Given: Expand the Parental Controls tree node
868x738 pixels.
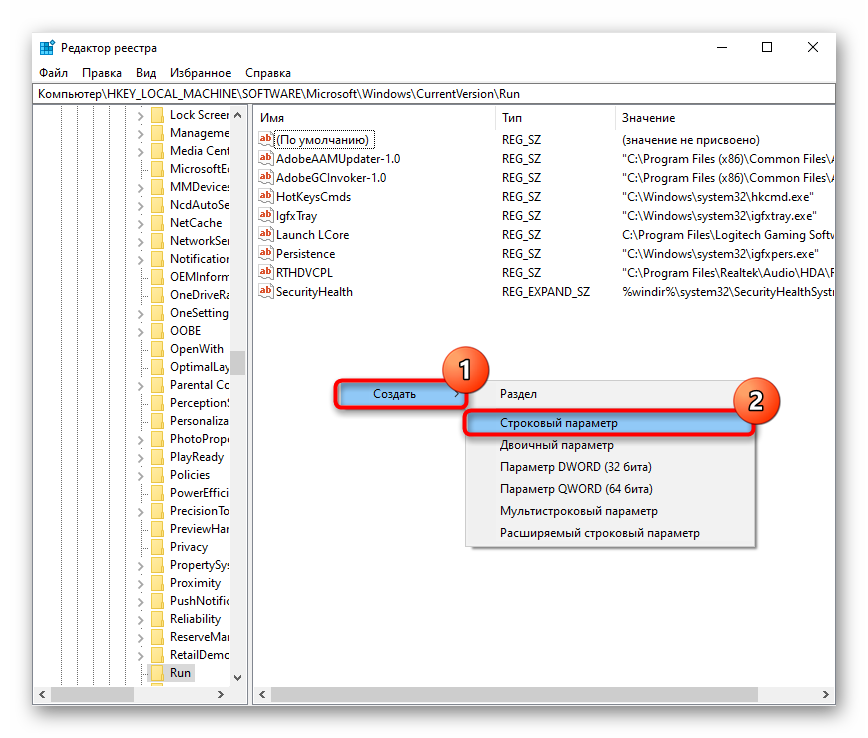Looking at the screenshot, I should pyautogui.click(x=140, y=385).
